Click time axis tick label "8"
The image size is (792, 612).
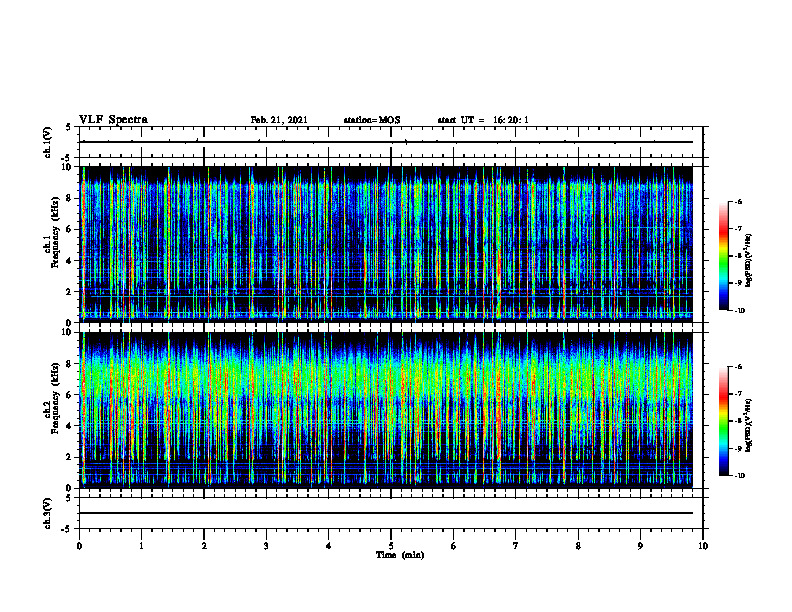tap(578, 546)
